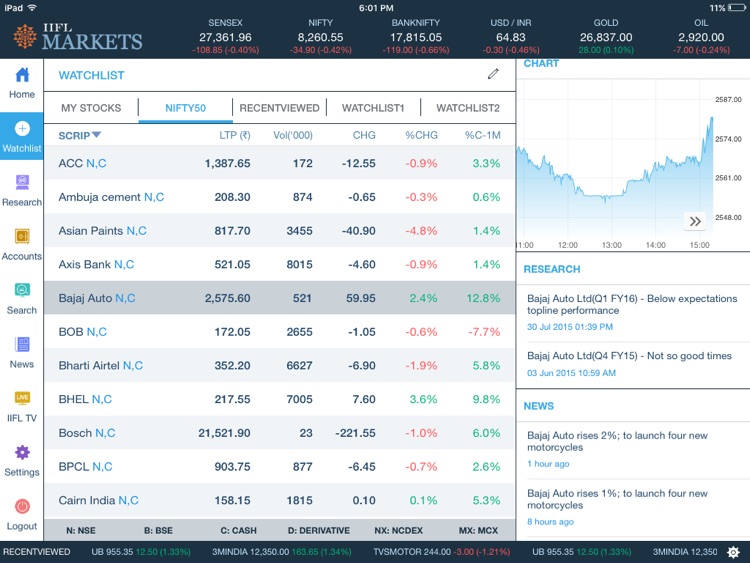This screenshot has height=563, width=750.
Task: Edit watchlist with pencil icon
Action: pyautogui.click(x=493, y=74)
